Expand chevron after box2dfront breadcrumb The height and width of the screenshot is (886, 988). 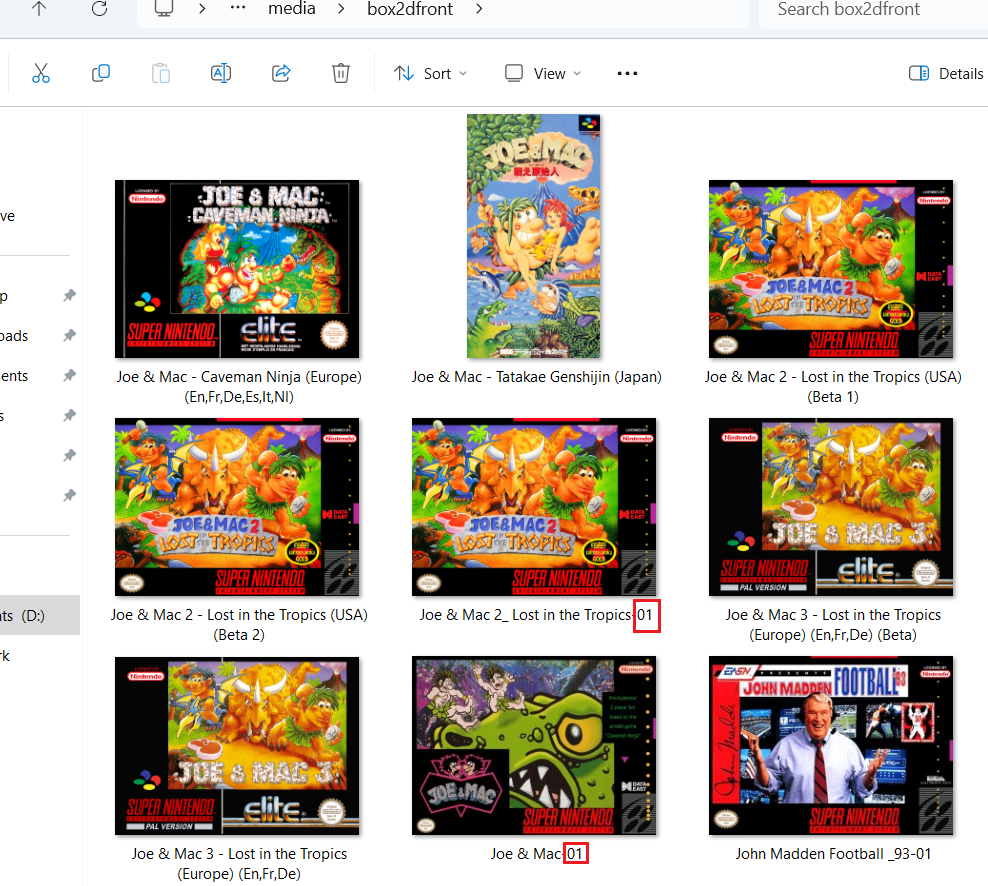coord(479,9)
